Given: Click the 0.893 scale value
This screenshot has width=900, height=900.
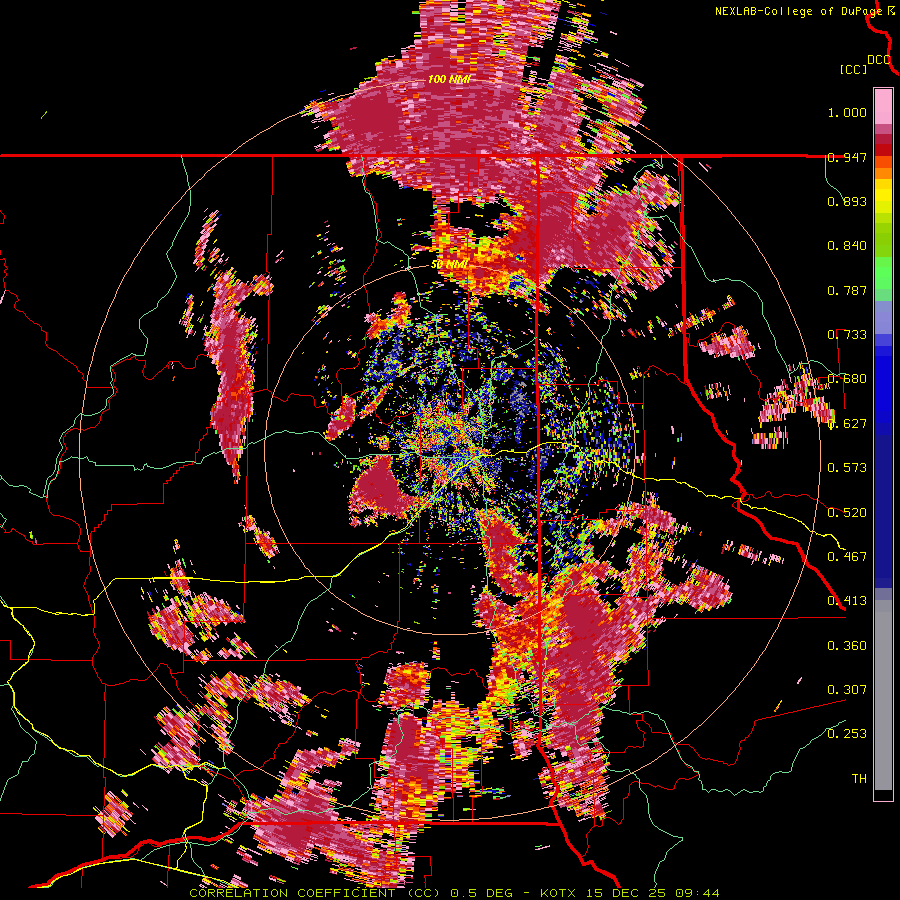Looking at the screenshot, I should 847,201.
